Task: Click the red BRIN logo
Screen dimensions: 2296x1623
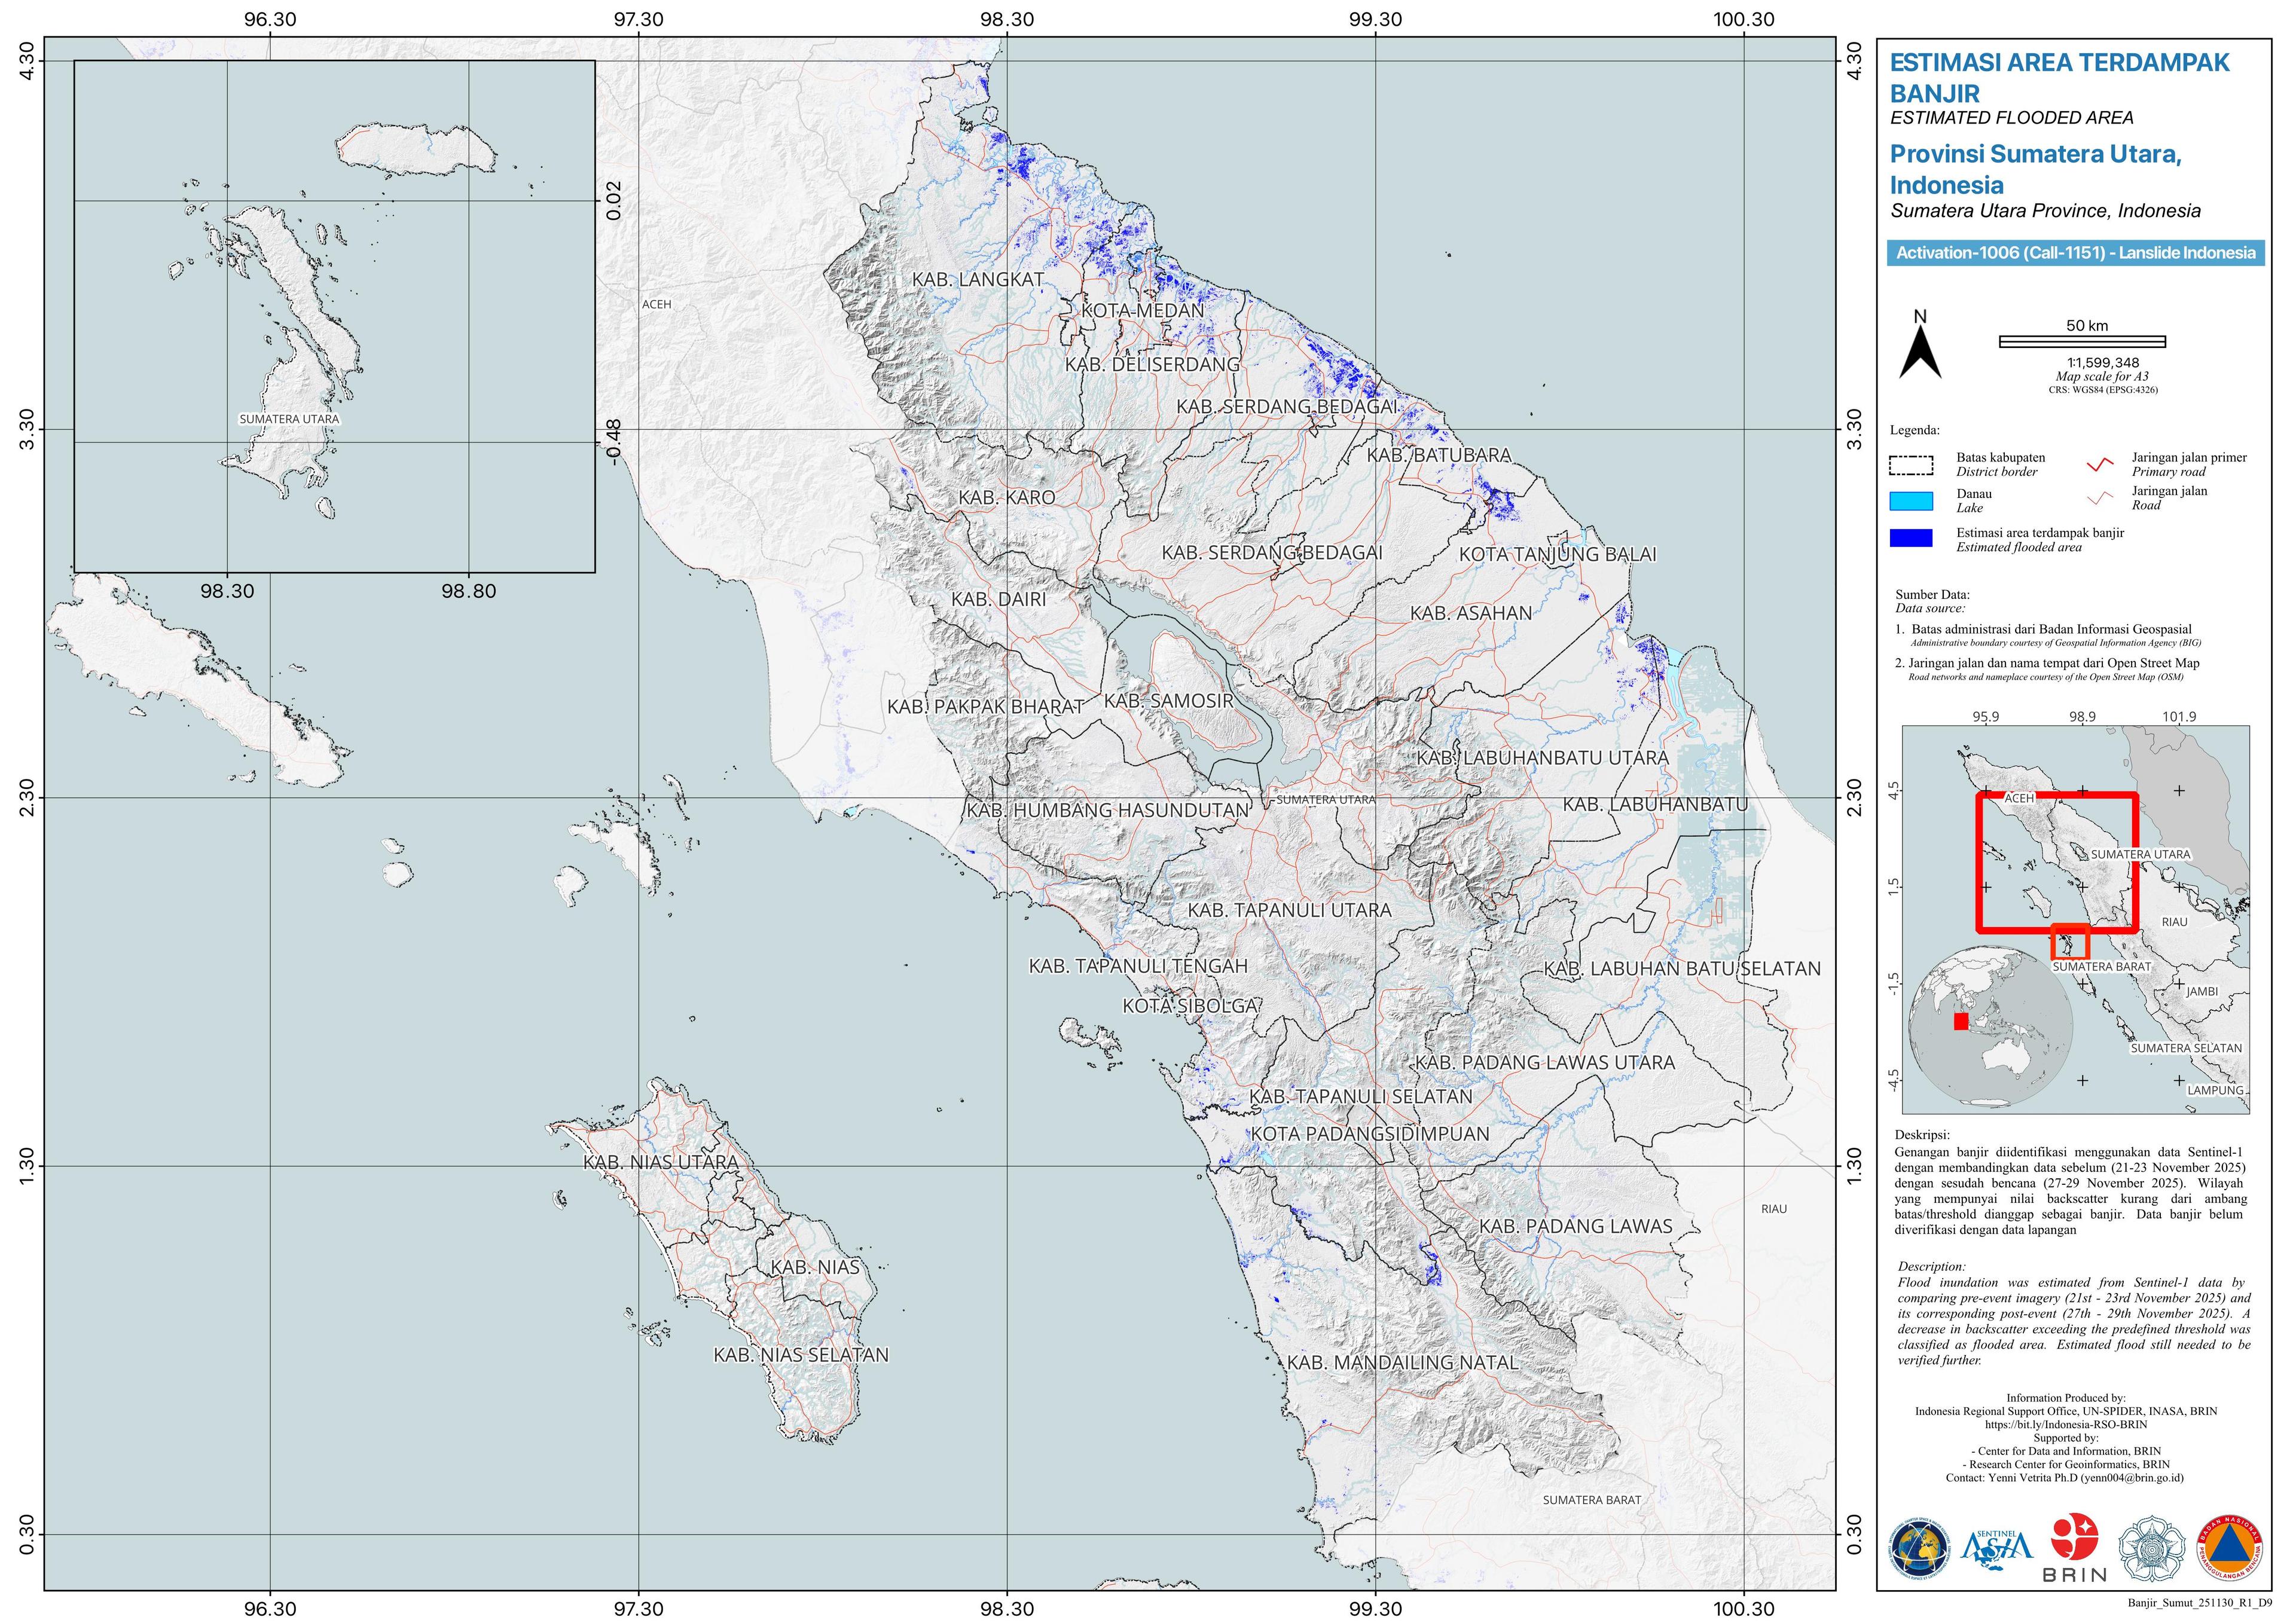Action: coord(2075,1538)
